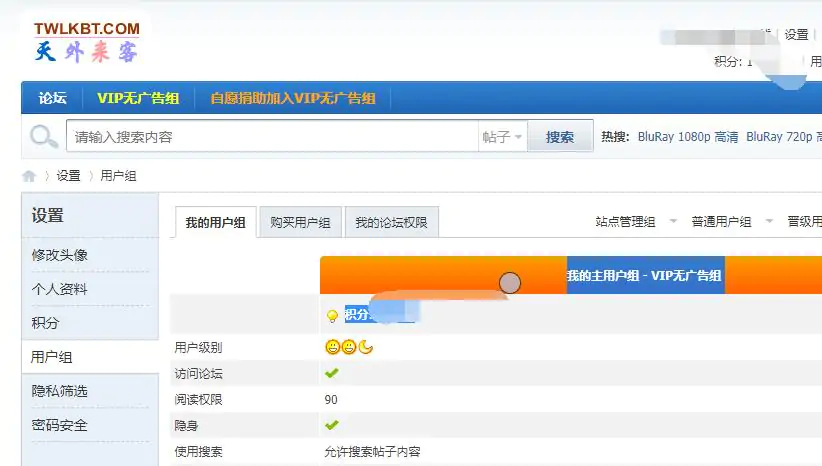Switch to the 我的论坛权限 tab
This screenshot has height=466, width=822.
pos(392,222)
